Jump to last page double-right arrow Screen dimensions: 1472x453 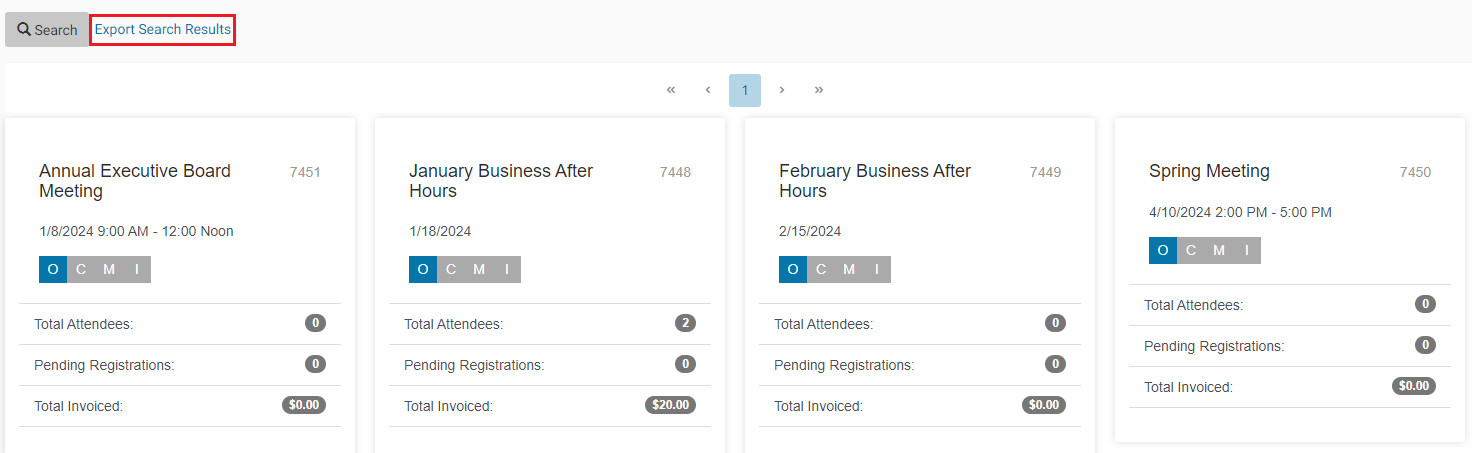coord(819,90)
